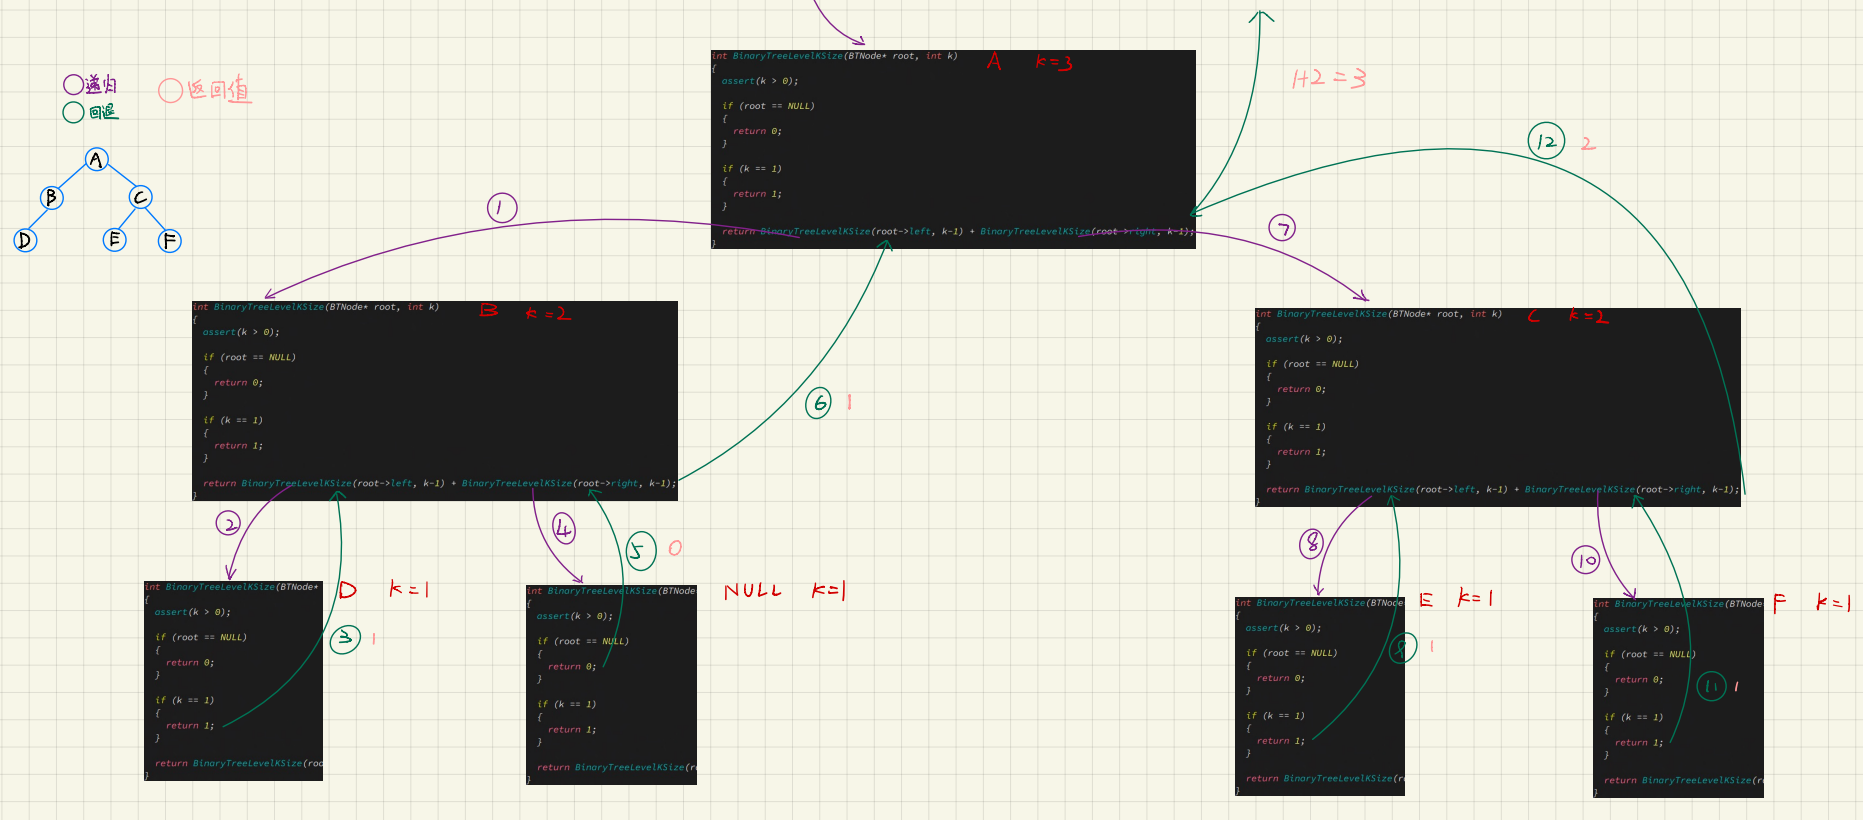
Task: Select the code image labeled E k=1
Action: 1320,697
